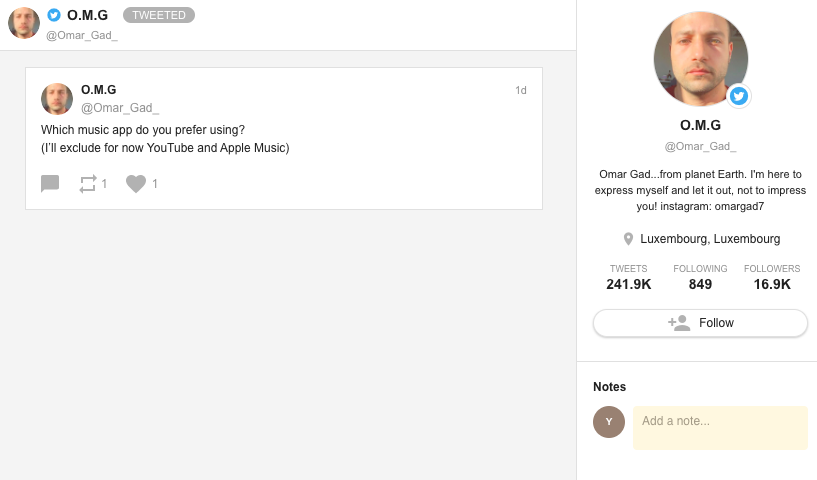
Task: Click the location pin icon near Luxembourg
Action: point(628,239)
